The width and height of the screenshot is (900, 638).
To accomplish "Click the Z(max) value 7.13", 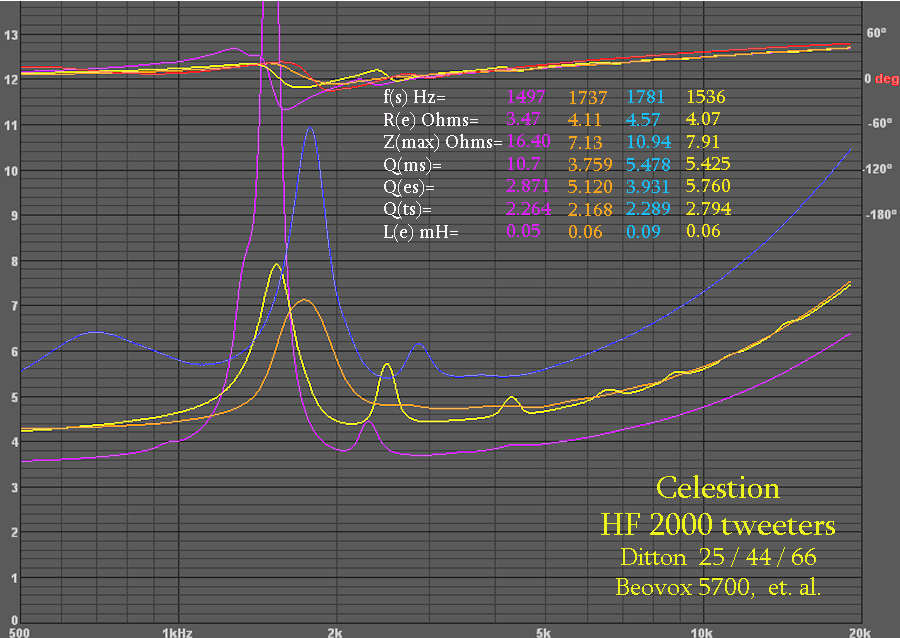I will pos(585,142).
